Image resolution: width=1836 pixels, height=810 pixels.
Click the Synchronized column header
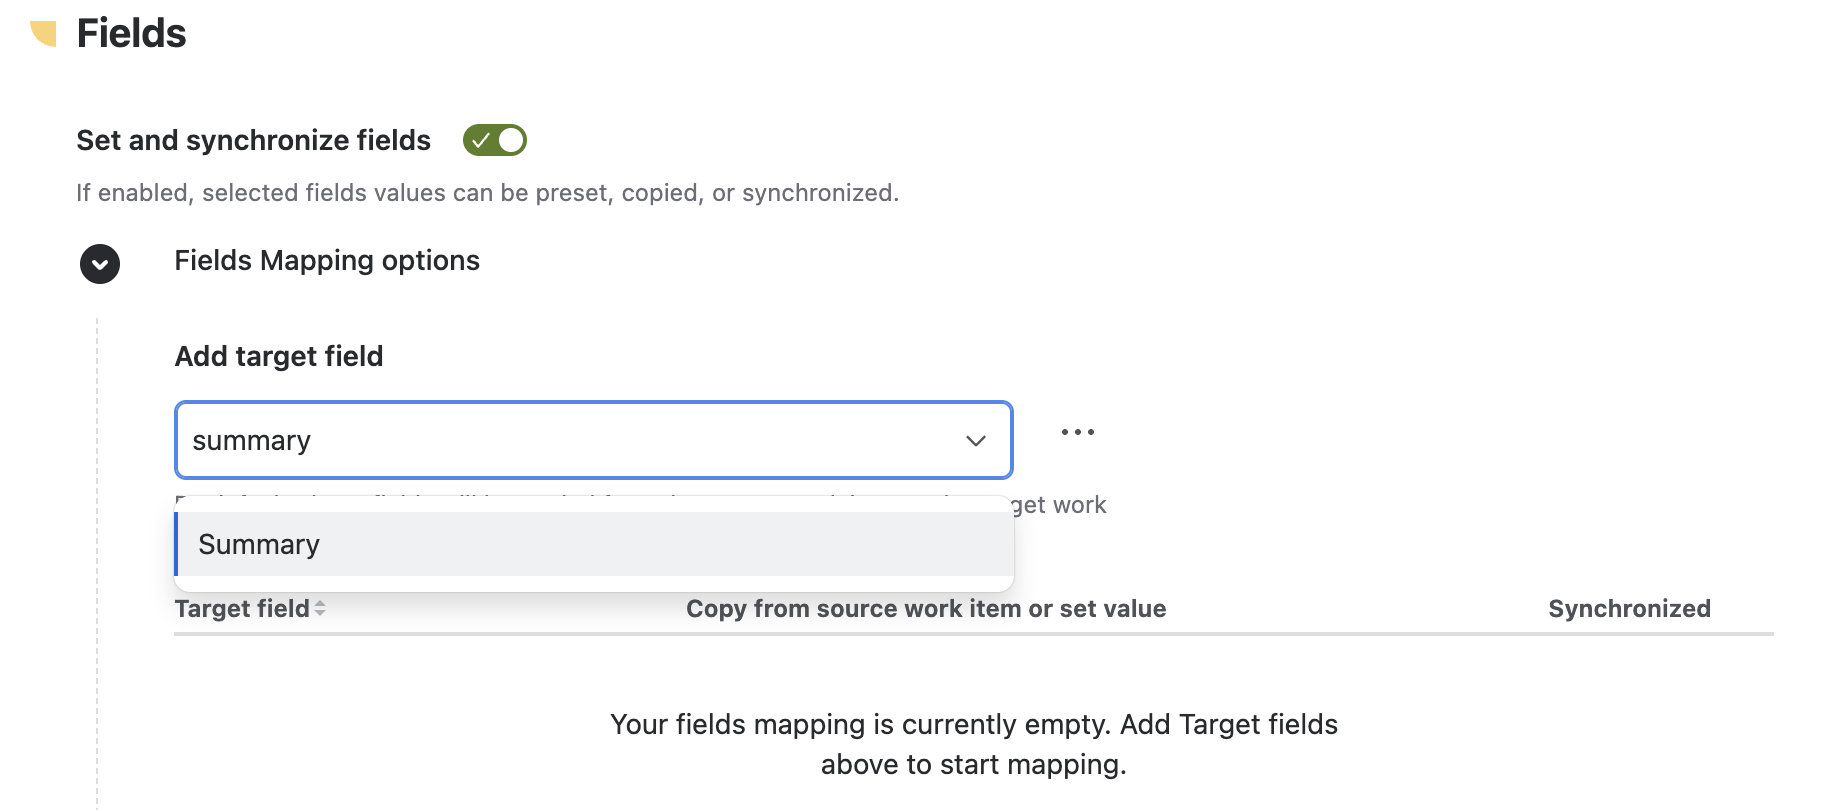(x=1629, y=608)
